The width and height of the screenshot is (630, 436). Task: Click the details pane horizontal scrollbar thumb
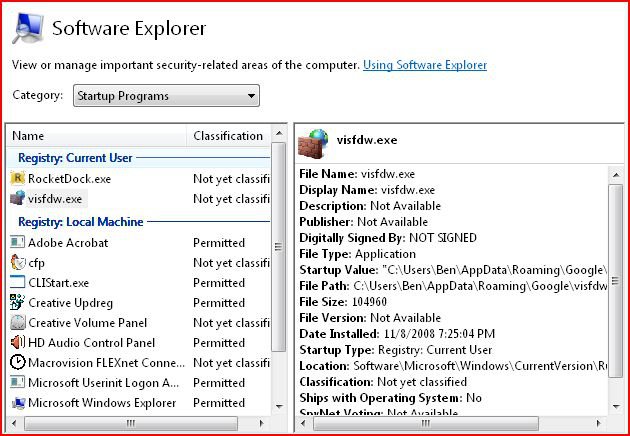pos(425,423)
